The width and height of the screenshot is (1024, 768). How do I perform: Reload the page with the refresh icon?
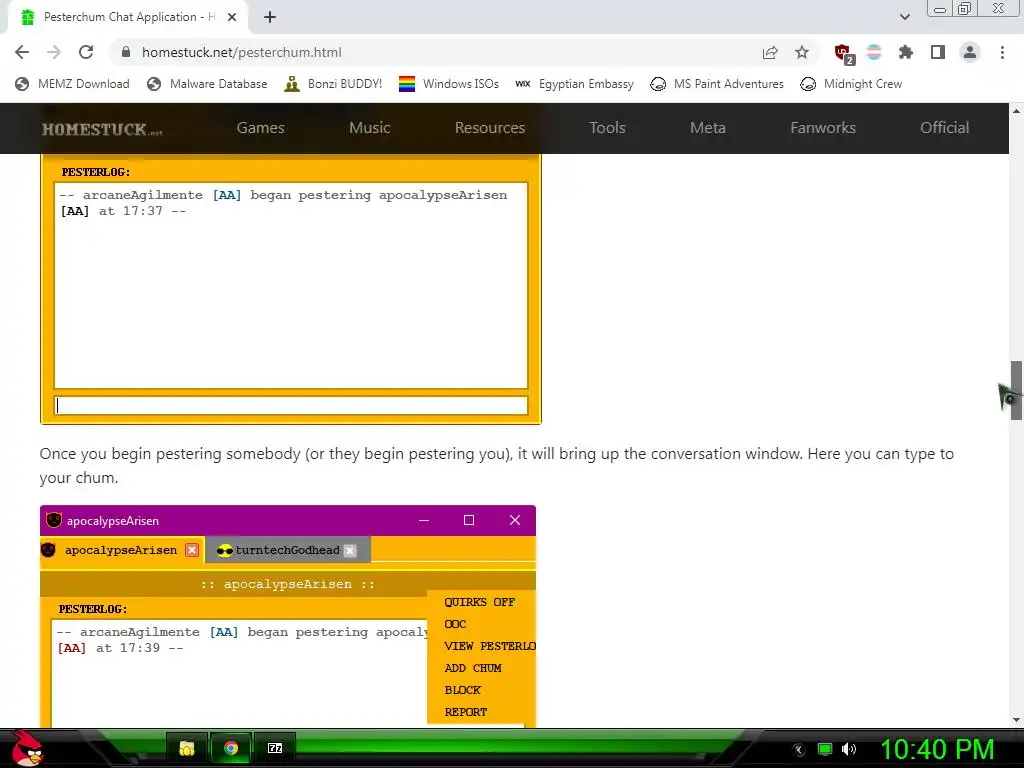[x=86, y=52]
